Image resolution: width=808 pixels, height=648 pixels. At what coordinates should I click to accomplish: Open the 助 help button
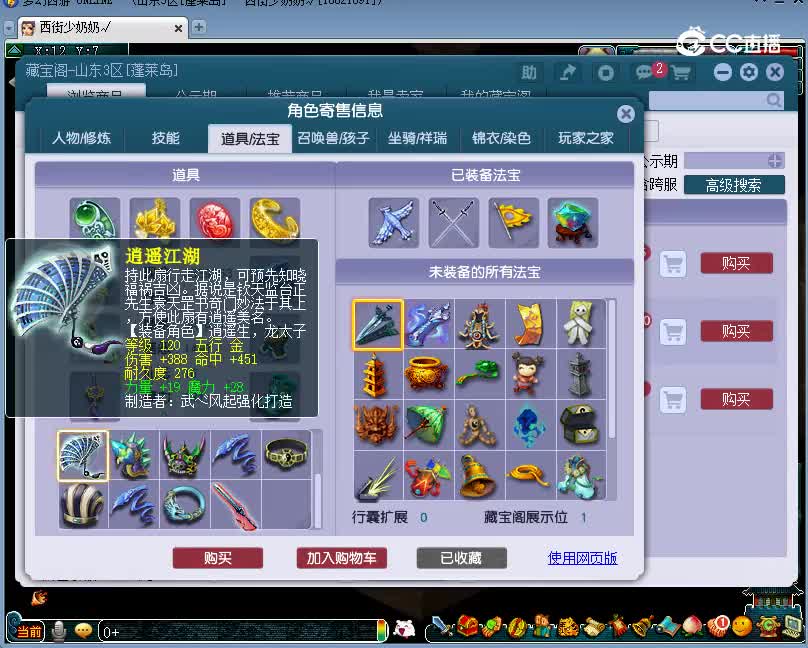(x=529, y=72)
